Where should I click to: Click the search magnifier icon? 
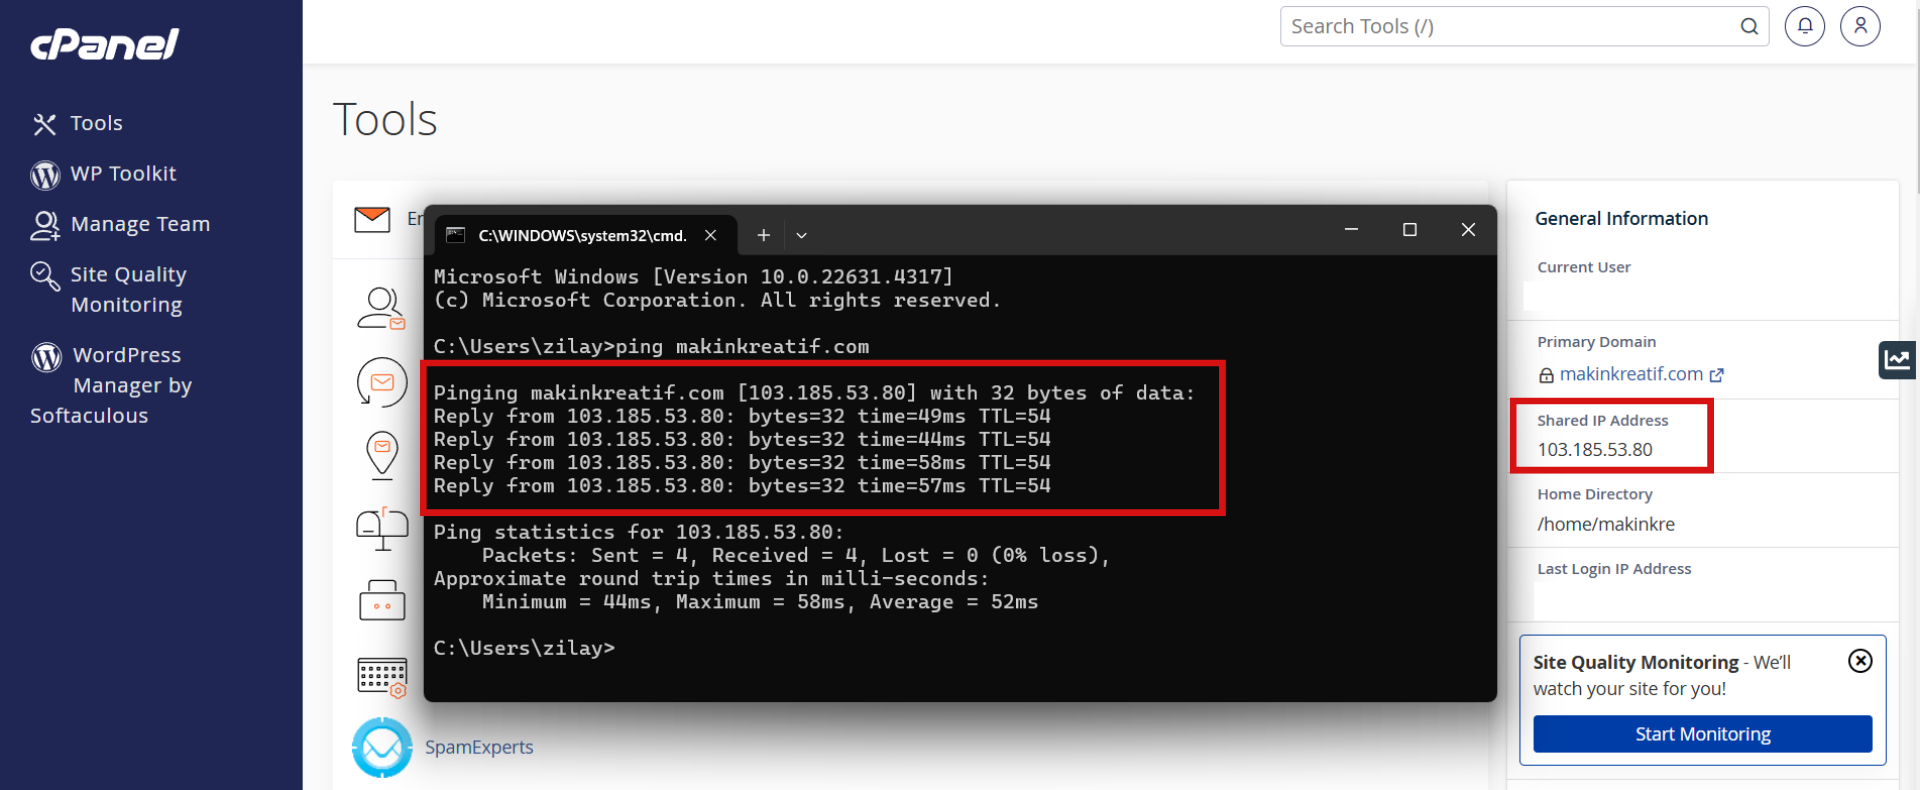(x=1749, y=26)
